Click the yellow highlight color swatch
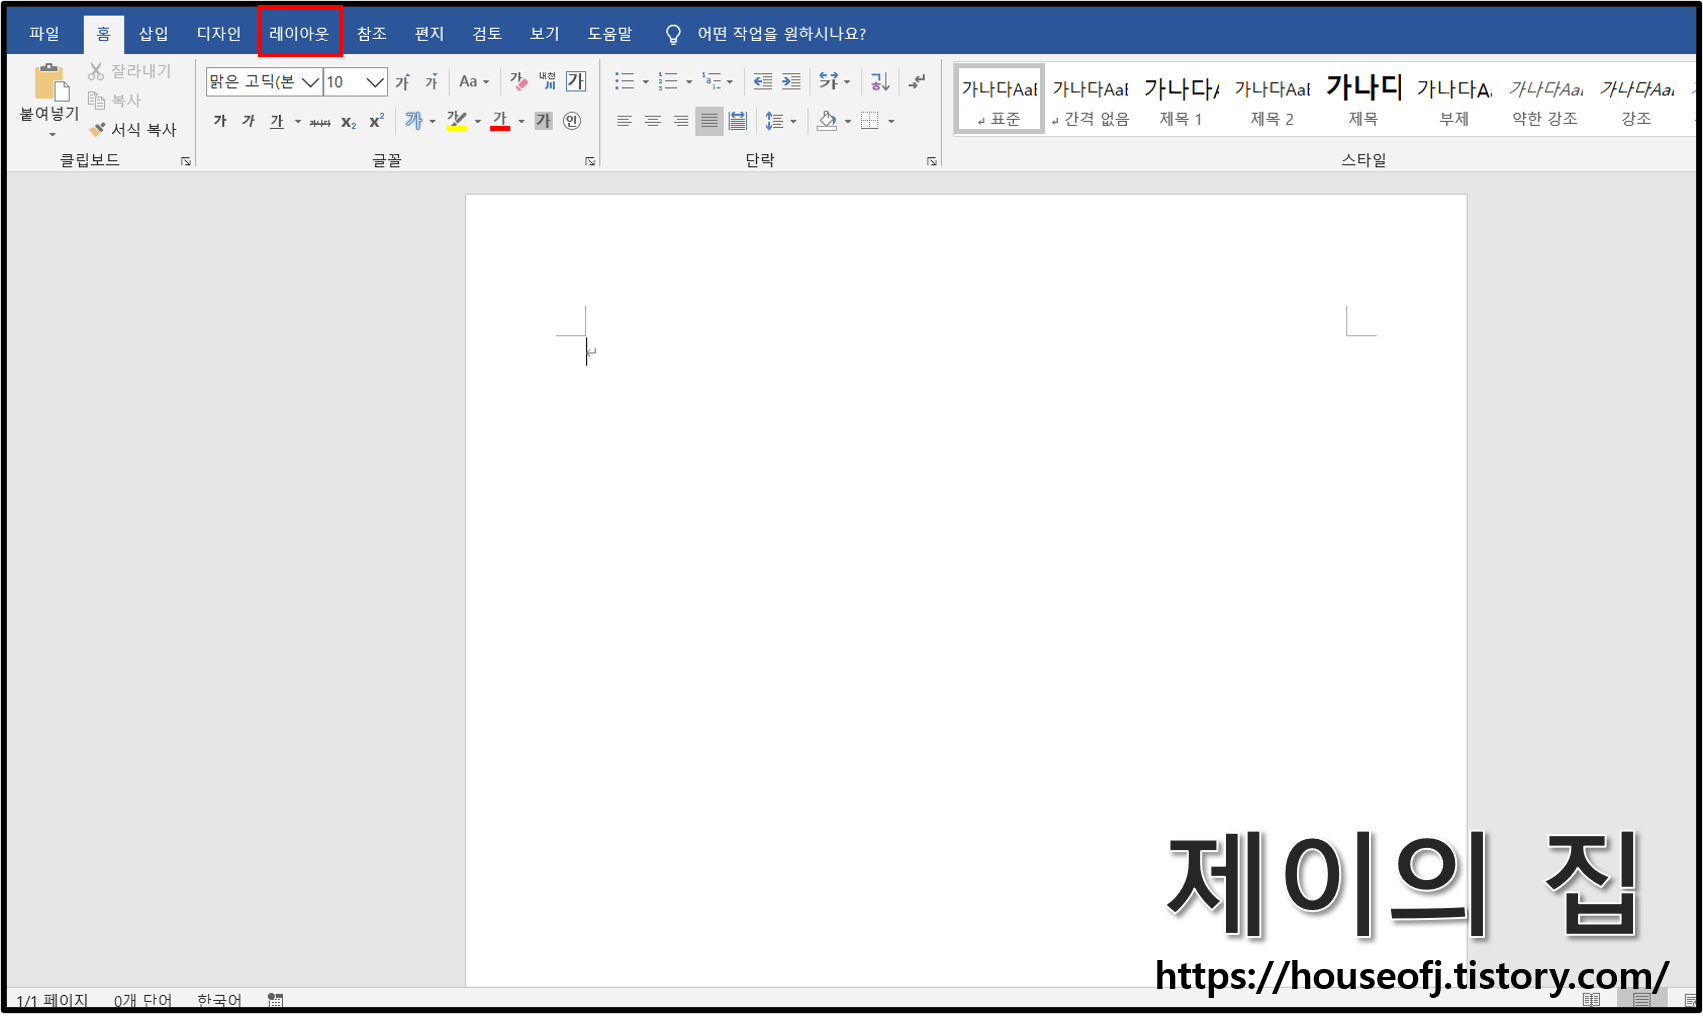Image resolution: width=1703 pixels, height=1020 pixels. tap(457, 129)
